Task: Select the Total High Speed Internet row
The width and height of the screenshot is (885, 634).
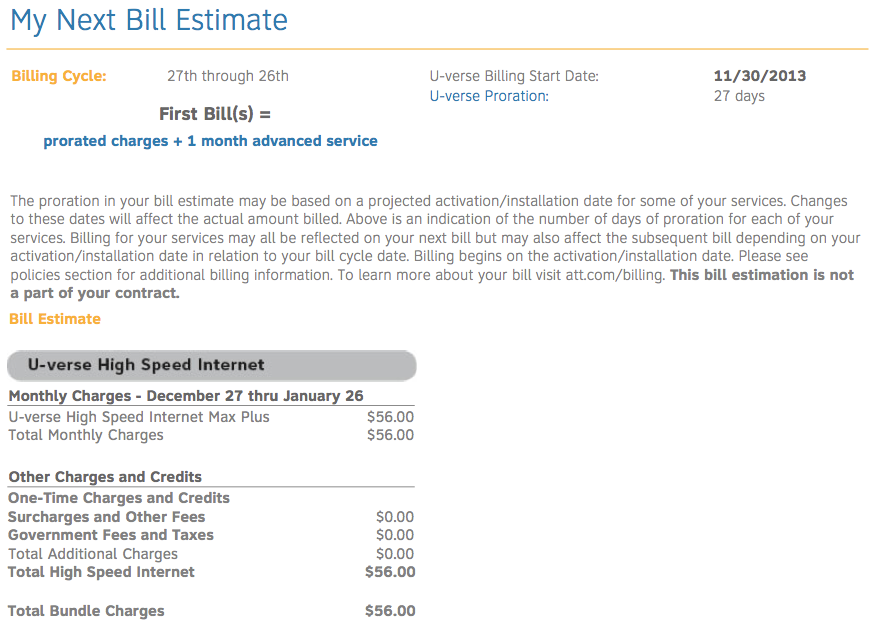Action: coord(212,572)
